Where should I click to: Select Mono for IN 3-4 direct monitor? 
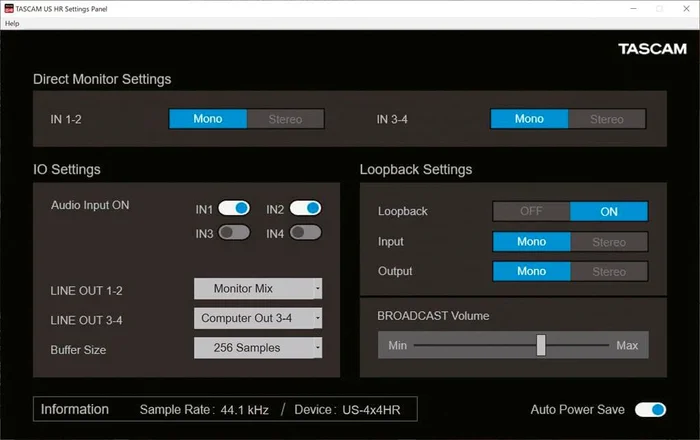pyautogui.click(x=529, y=119)
